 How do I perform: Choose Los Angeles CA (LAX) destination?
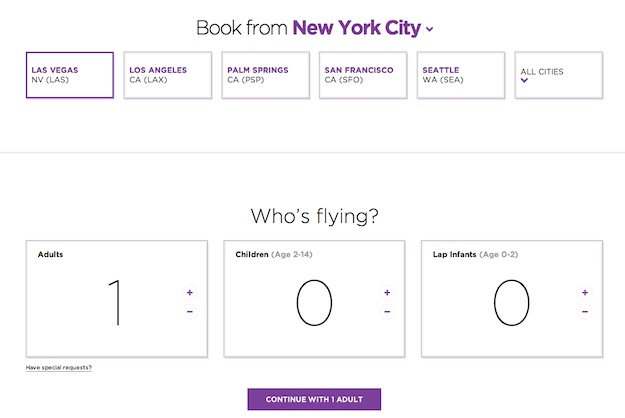pos(167,75)
